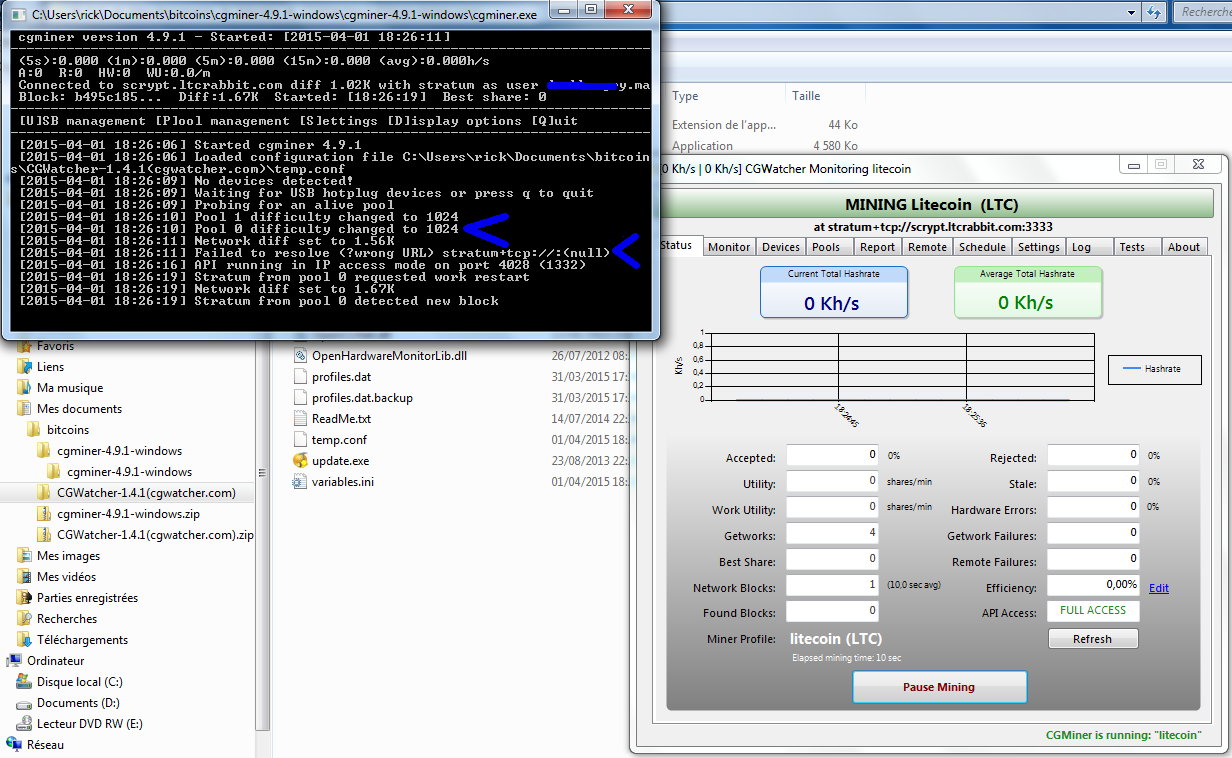Switch to the Settings tab

pos(1038,247)
